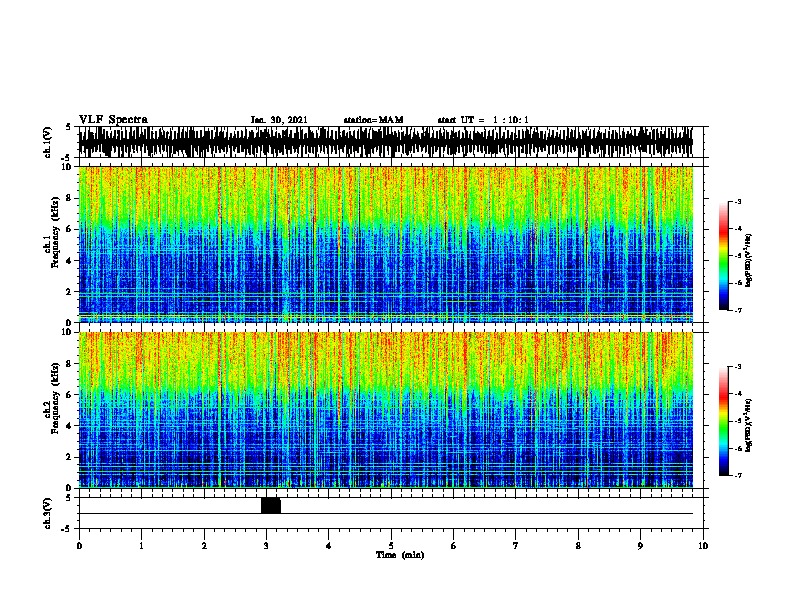Viewport: 792px width, 612px height.
Task: Click the ch.2 color scale bar
Action: tap(723, 421)
